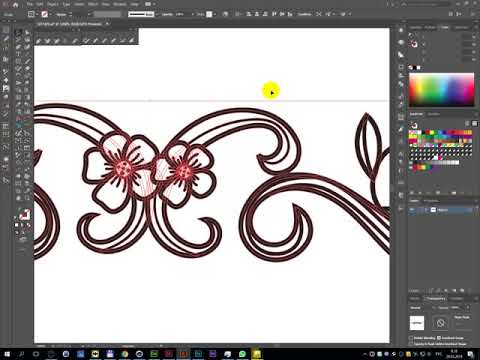Open Google Chrome from the taskbar
This screenshot has height=360, width=480.
(x=125, y=354)
